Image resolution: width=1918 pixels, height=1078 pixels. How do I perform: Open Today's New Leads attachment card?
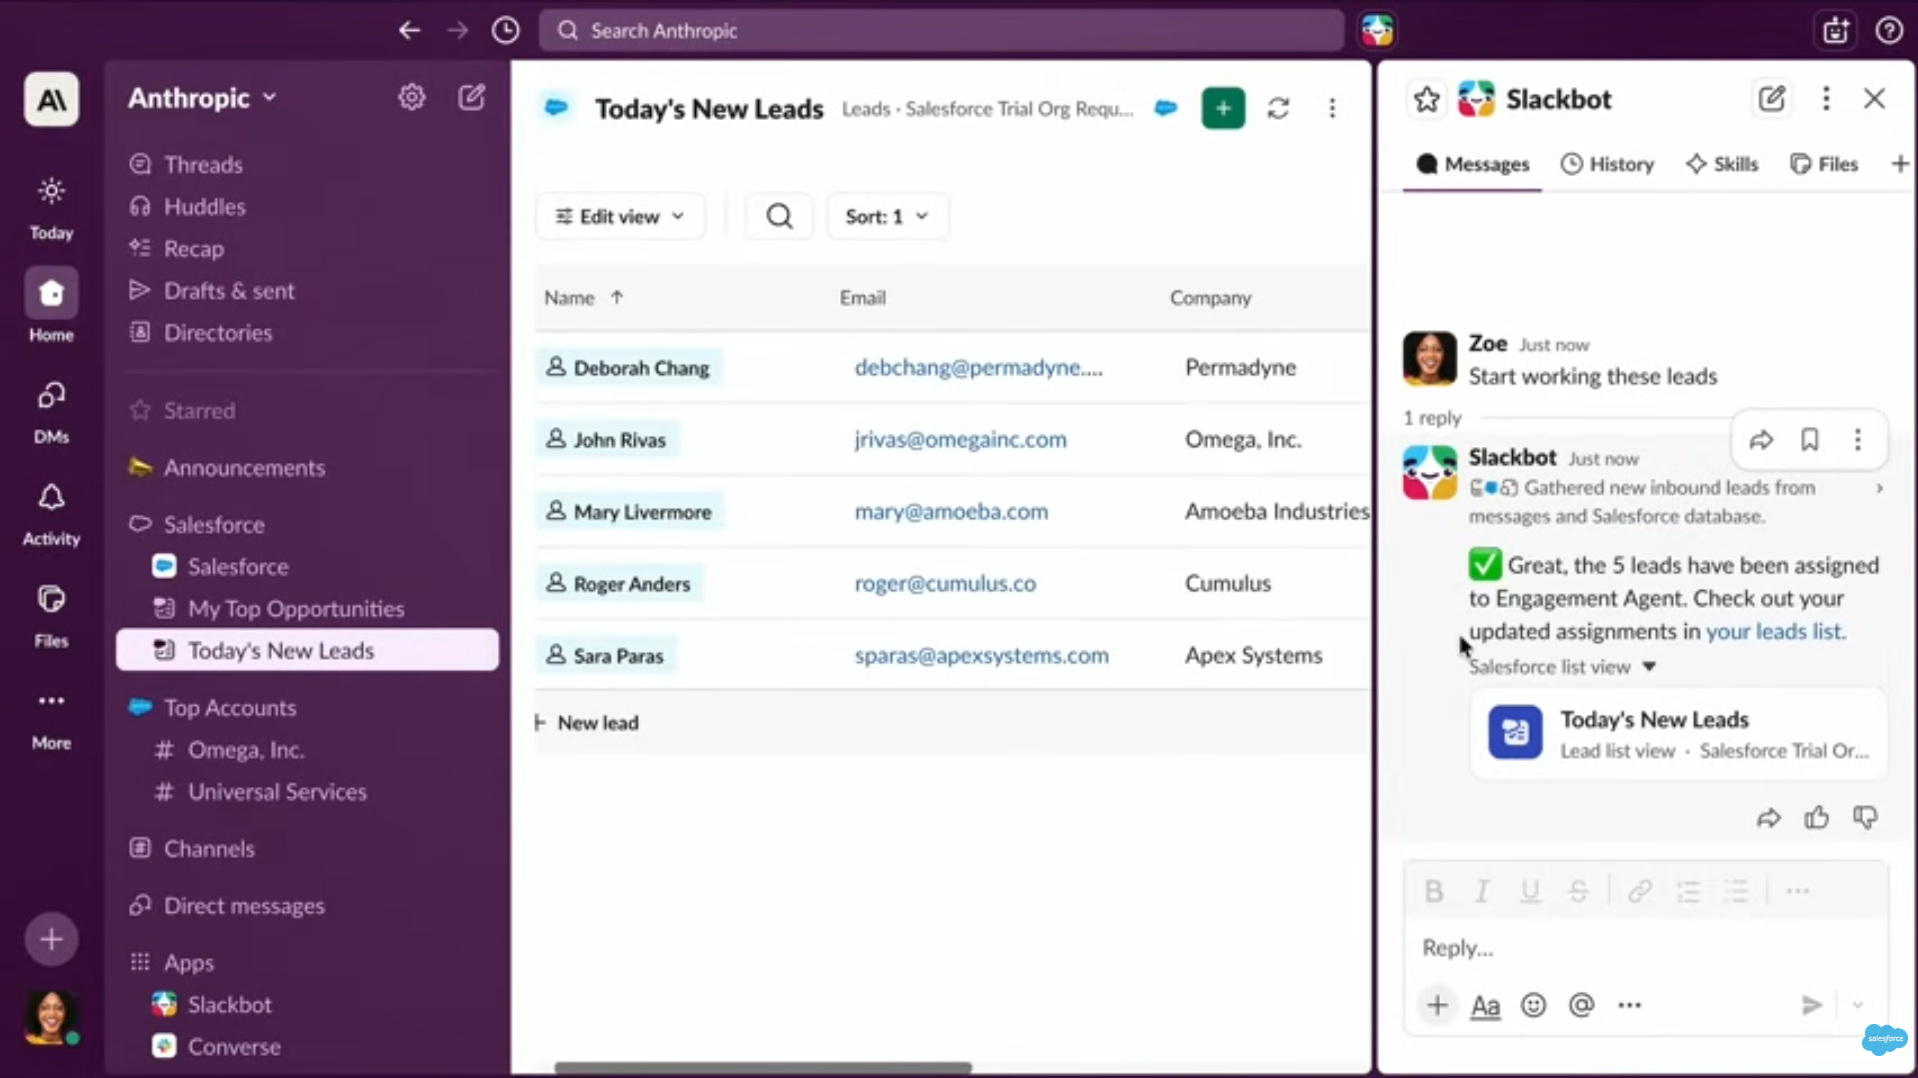(1679, 734)
